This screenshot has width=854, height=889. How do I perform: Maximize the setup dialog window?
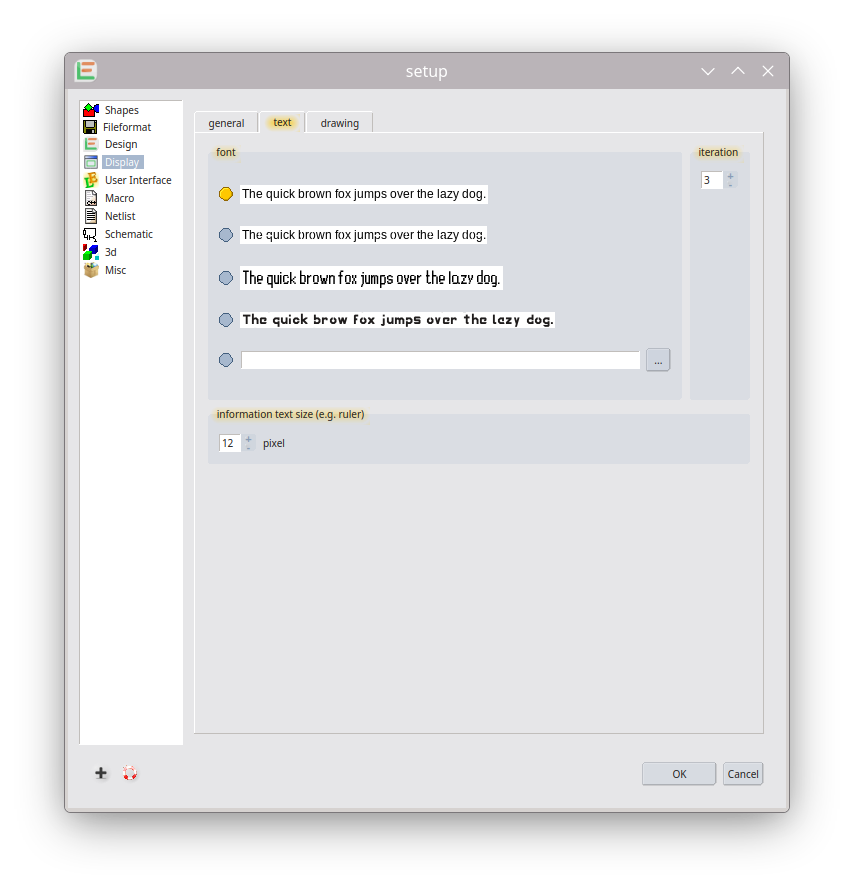click(x=738, y=71)
